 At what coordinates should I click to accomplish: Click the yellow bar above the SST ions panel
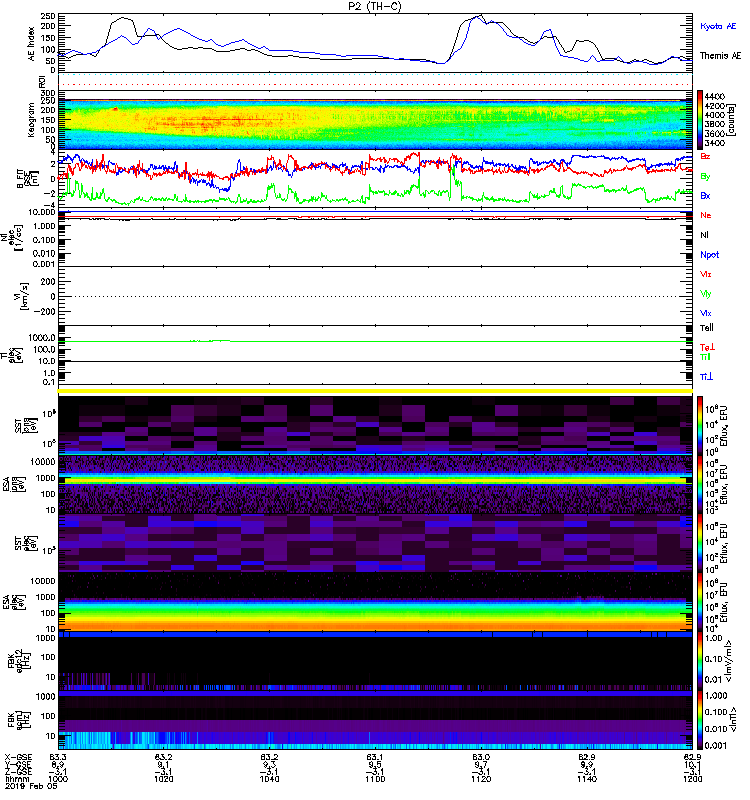[375, 391]
